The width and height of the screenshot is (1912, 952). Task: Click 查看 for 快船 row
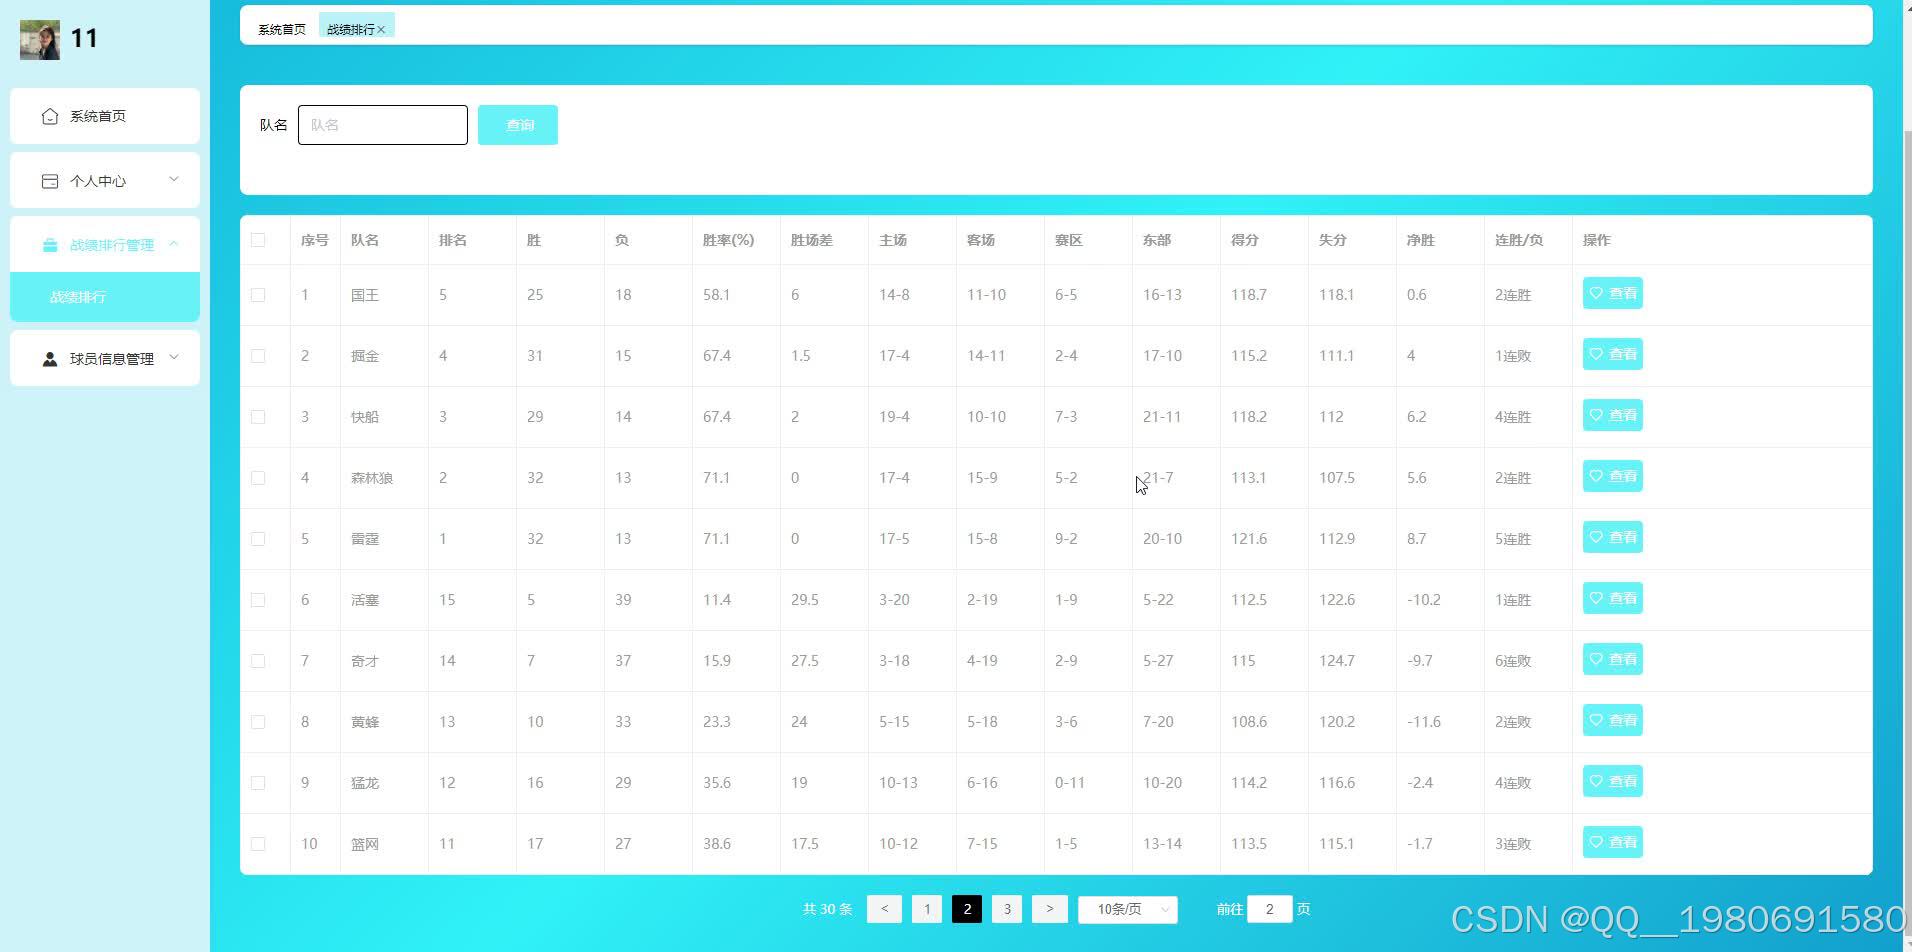tap(1612, 415)
